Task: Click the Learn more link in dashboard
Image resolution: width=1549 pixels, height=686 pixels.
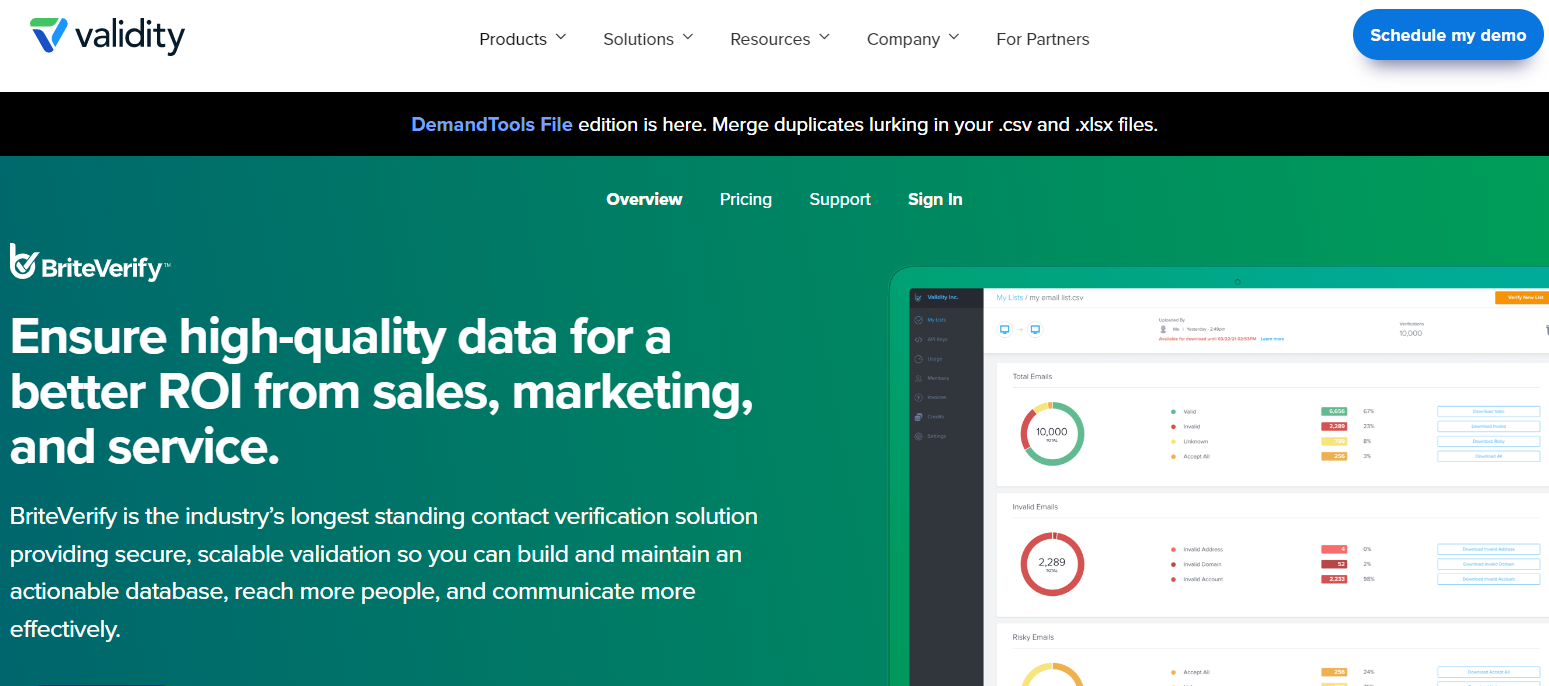Action: tap(1273, 339)
